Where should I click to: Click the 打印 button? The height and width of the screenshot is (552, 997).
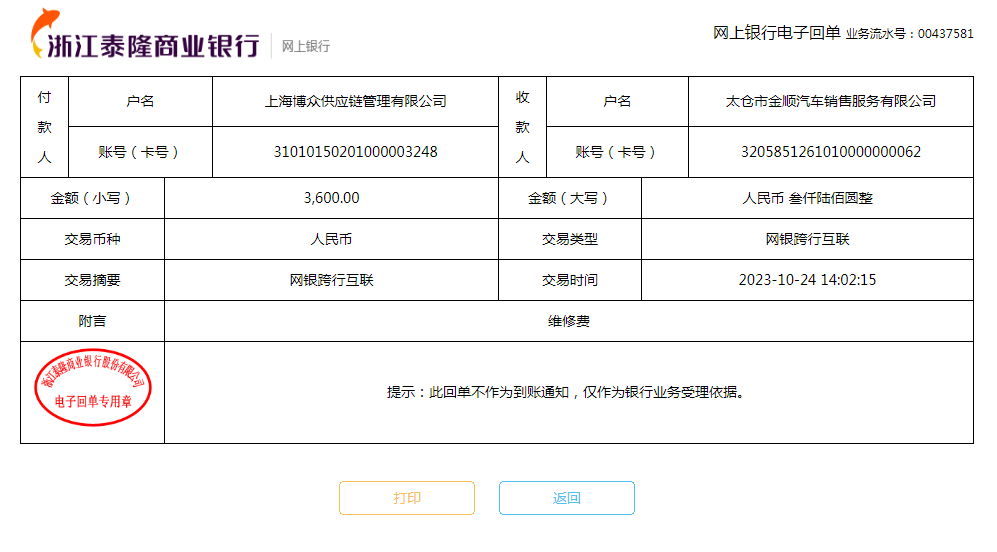tap(407, 498)
